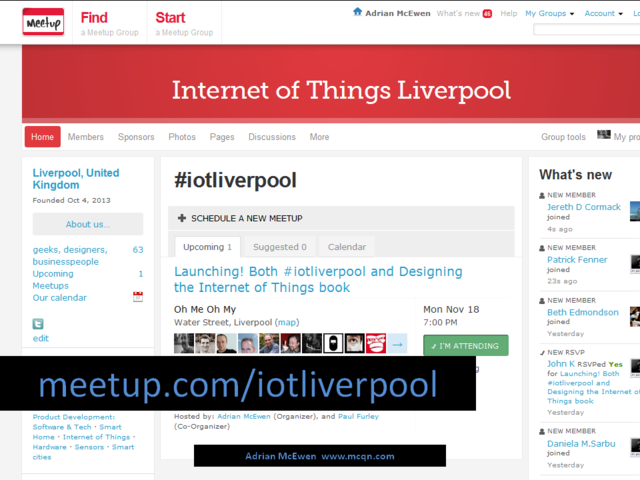Expand the My Groups dropdown

click(x=549, y=13)
